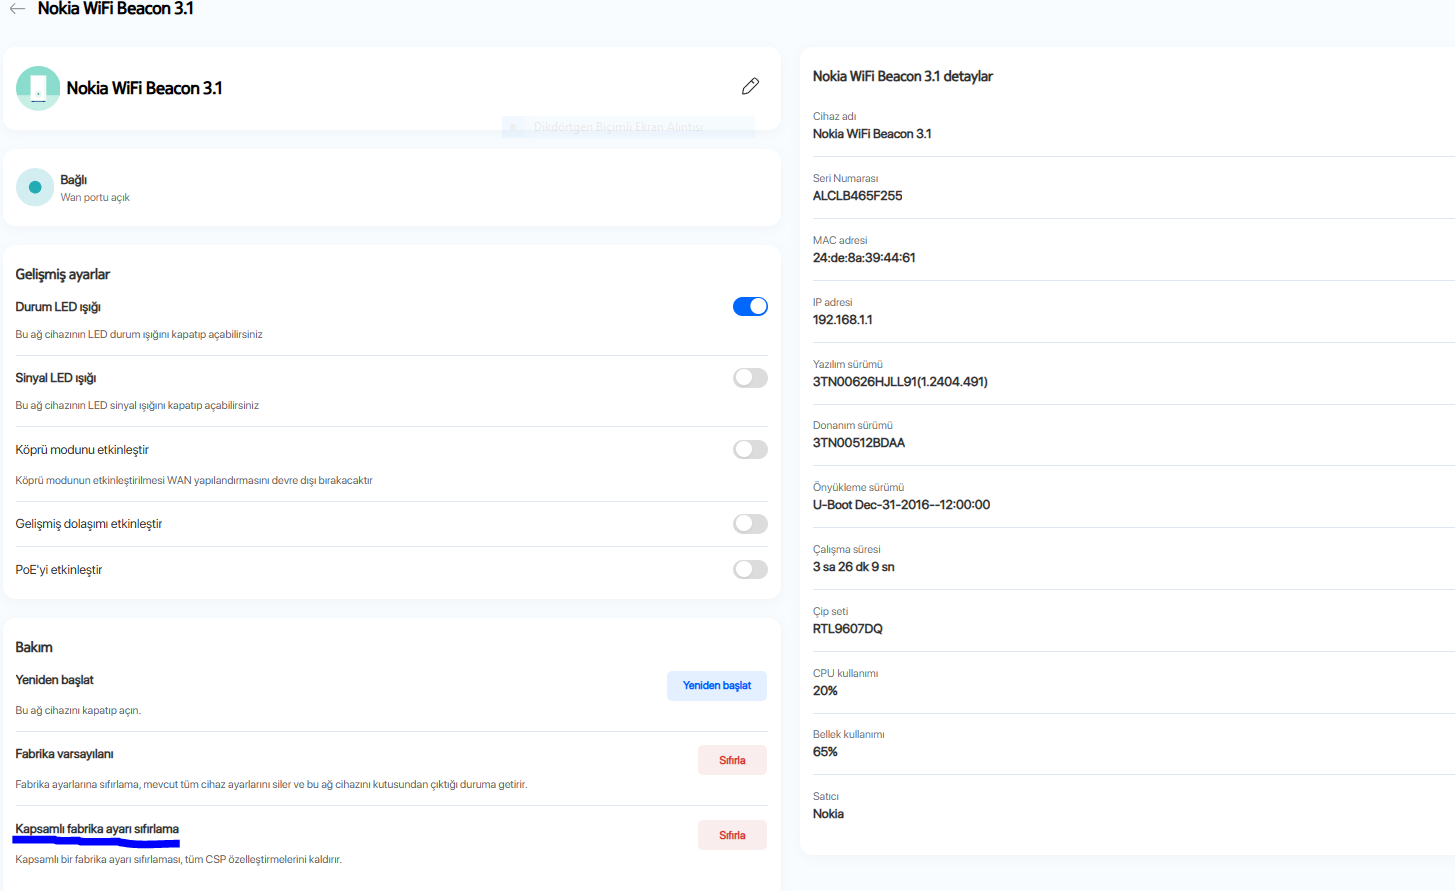Click the Seri Numarası field label
The image size is (1455, 891).
pyautogui.click(x=845, y=179)
